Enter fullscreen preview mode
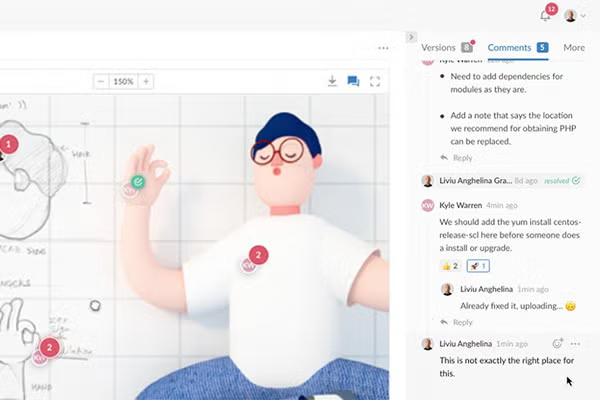This screenshot has width=600, height=400. pos(375,81)
